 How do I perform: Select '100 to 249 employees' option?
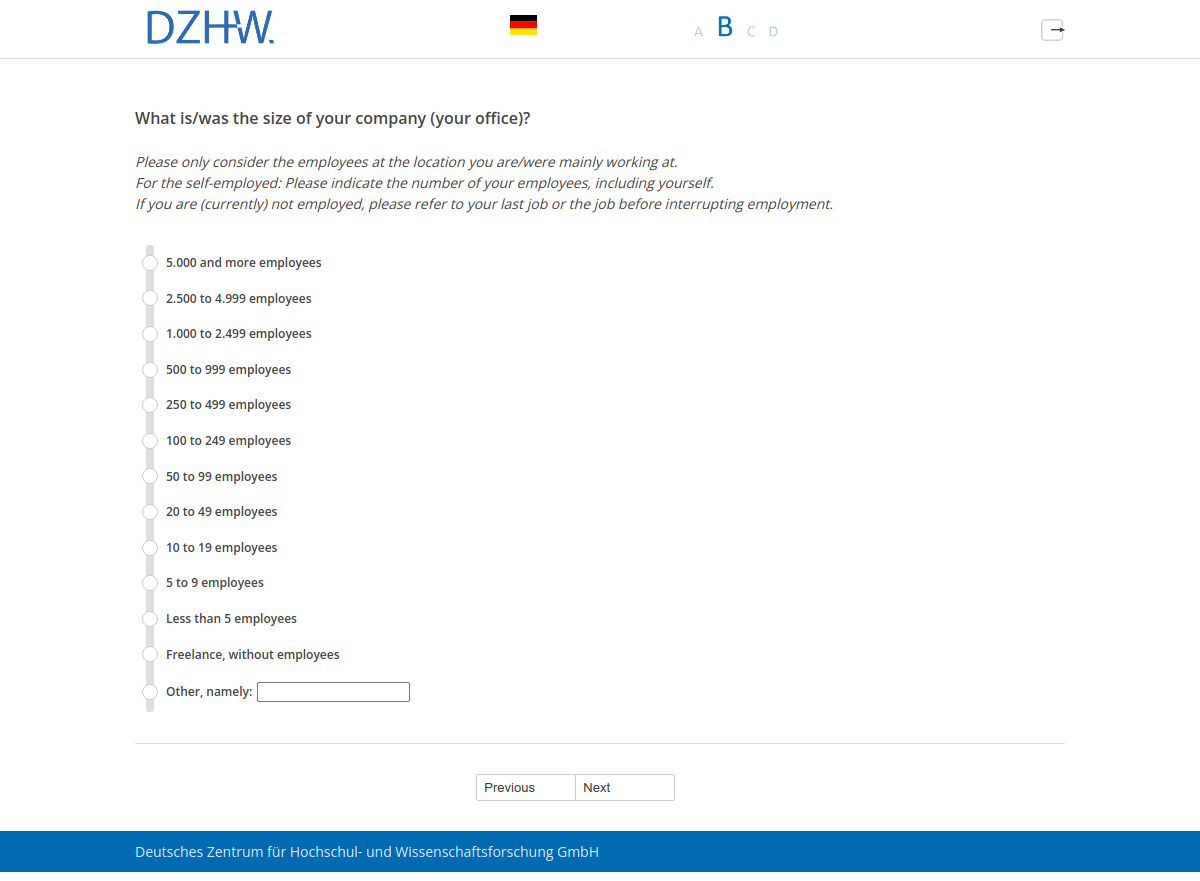[x=150, y=441]
